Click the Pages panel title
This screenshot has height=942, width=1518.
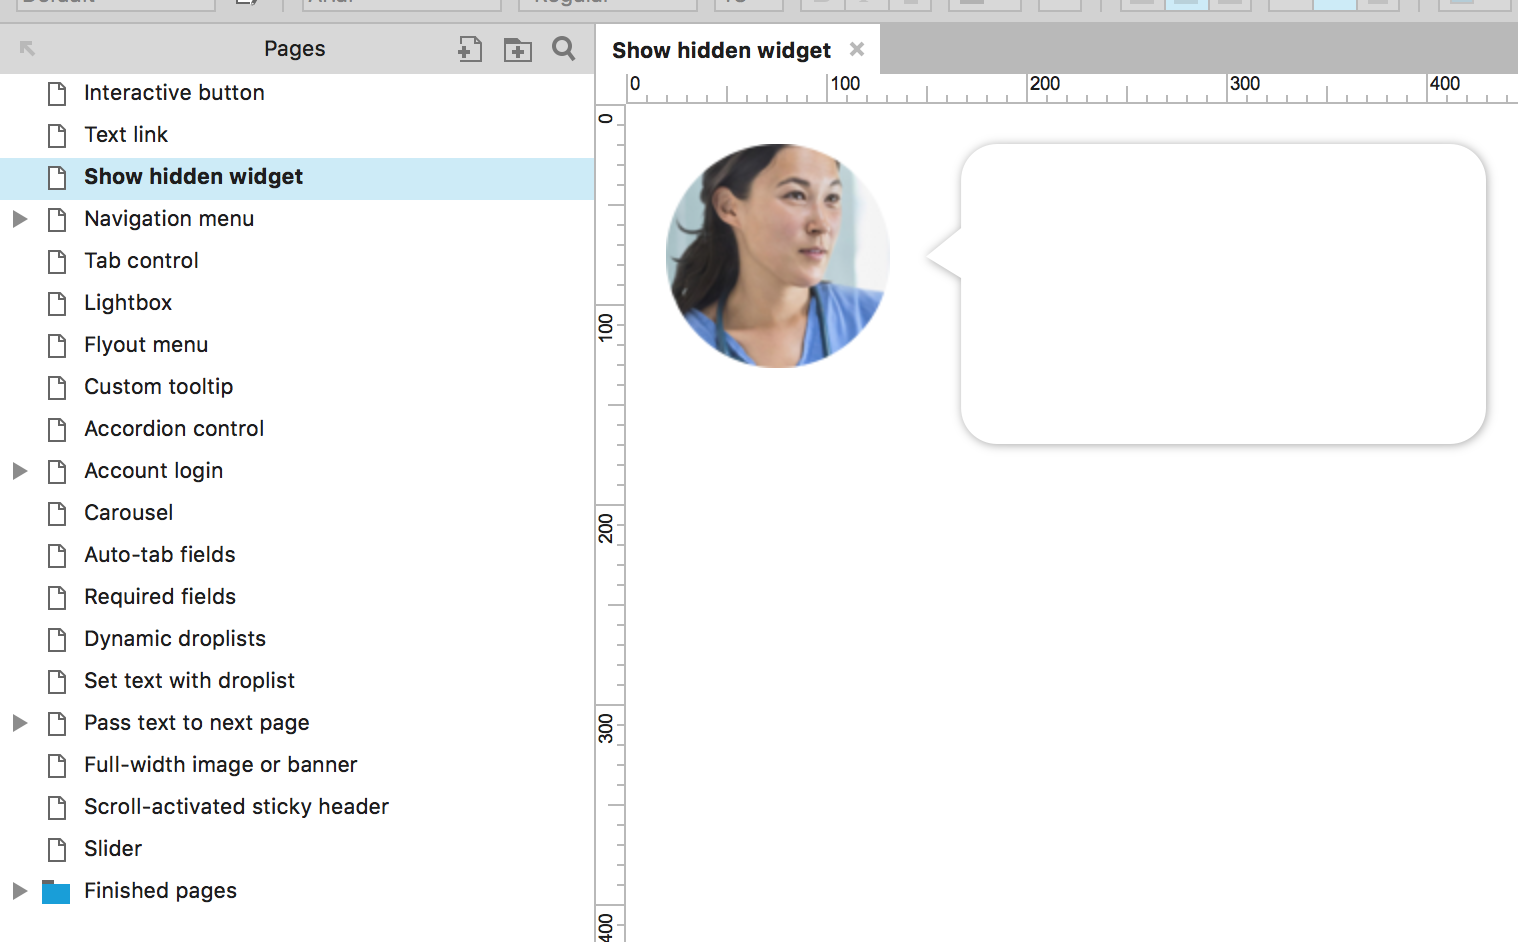(x=295, y=49)
